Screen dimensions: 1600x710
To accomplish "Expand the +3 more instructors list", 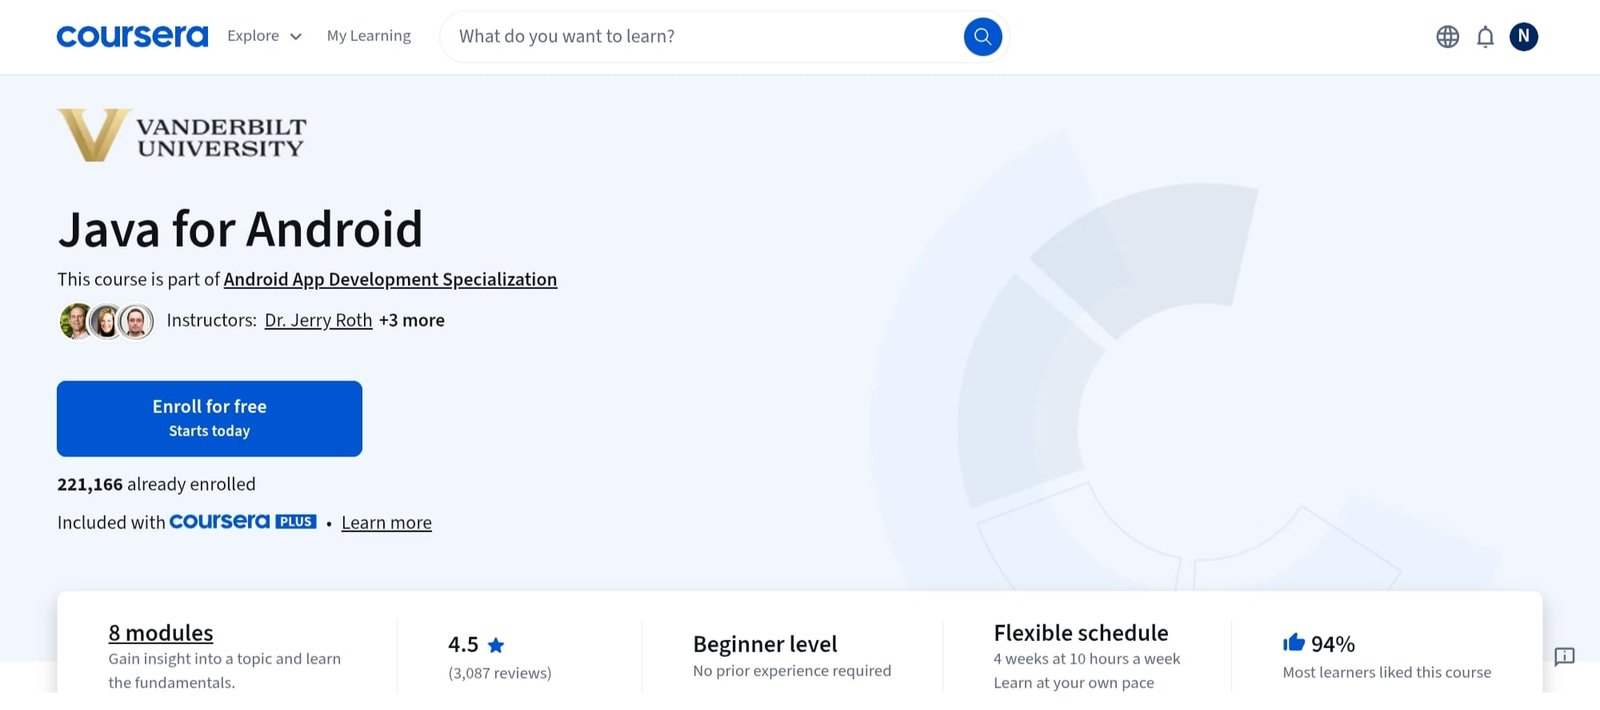I will click(412, 320).
